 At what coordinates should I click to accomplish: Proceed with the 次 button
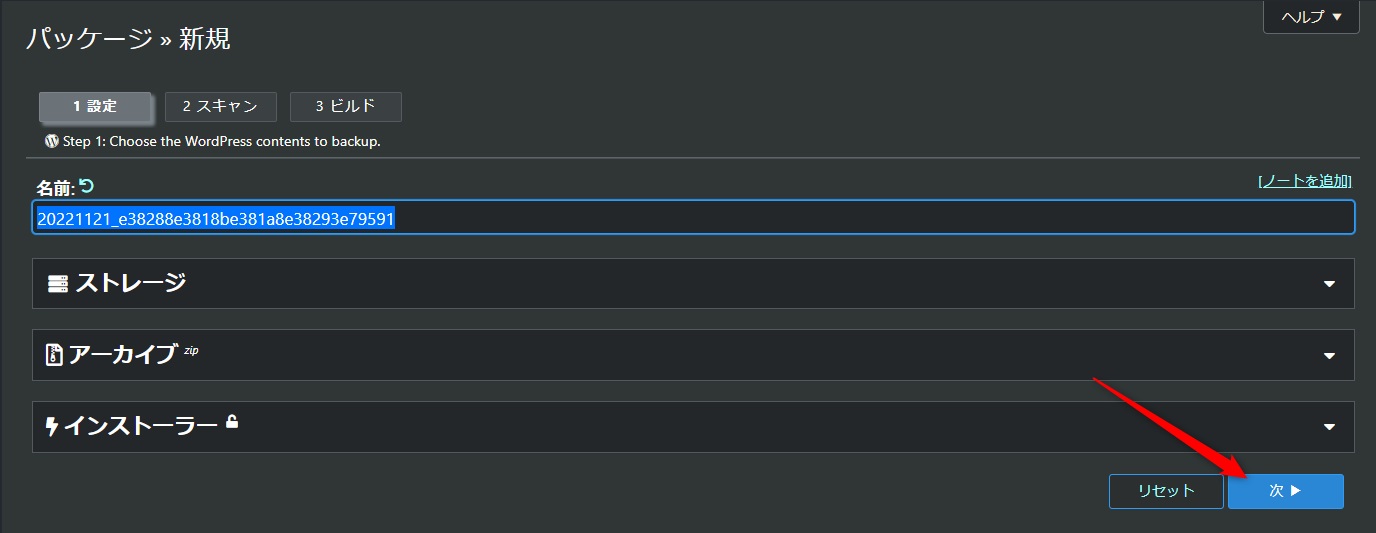[1285, 491]
